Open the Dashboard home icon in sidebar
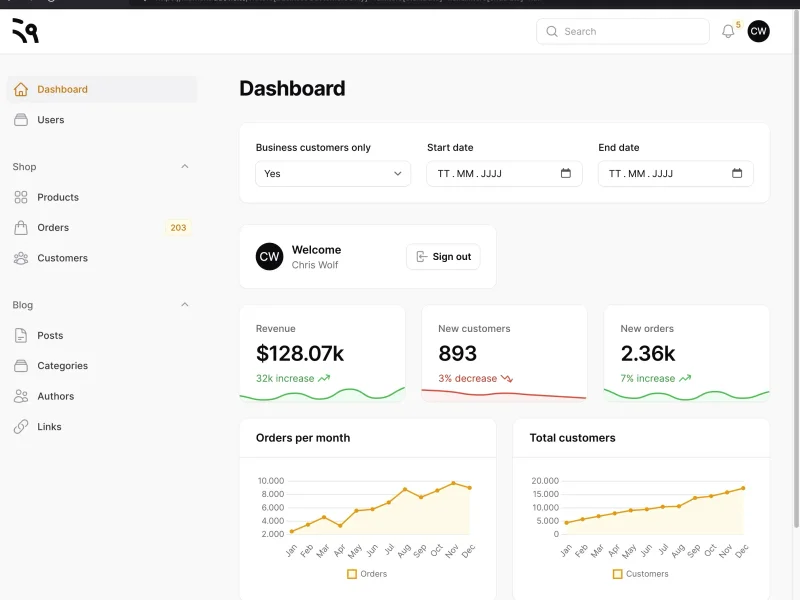The height and width of the screenshot is (600, 800). coord(20,88)
